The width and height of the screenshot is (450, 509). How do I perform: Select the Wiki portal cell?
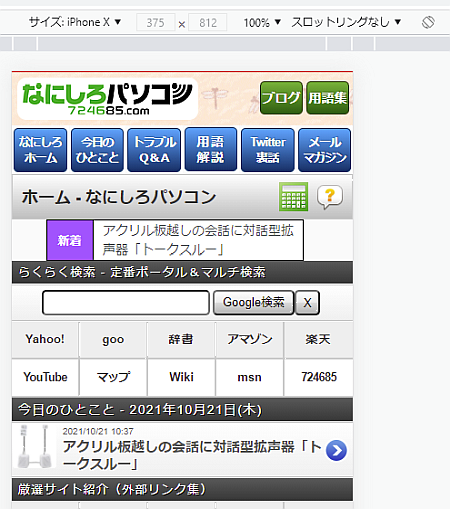[181, 377]
